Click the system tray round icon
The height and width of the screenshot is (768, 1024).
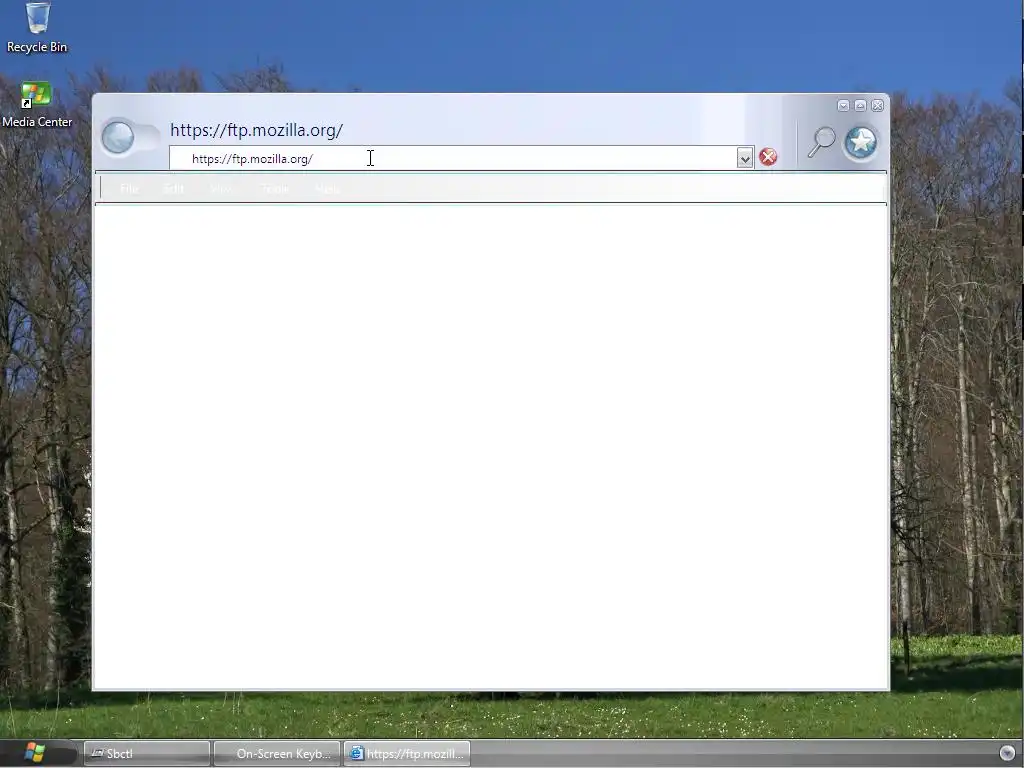point(1007,753)
